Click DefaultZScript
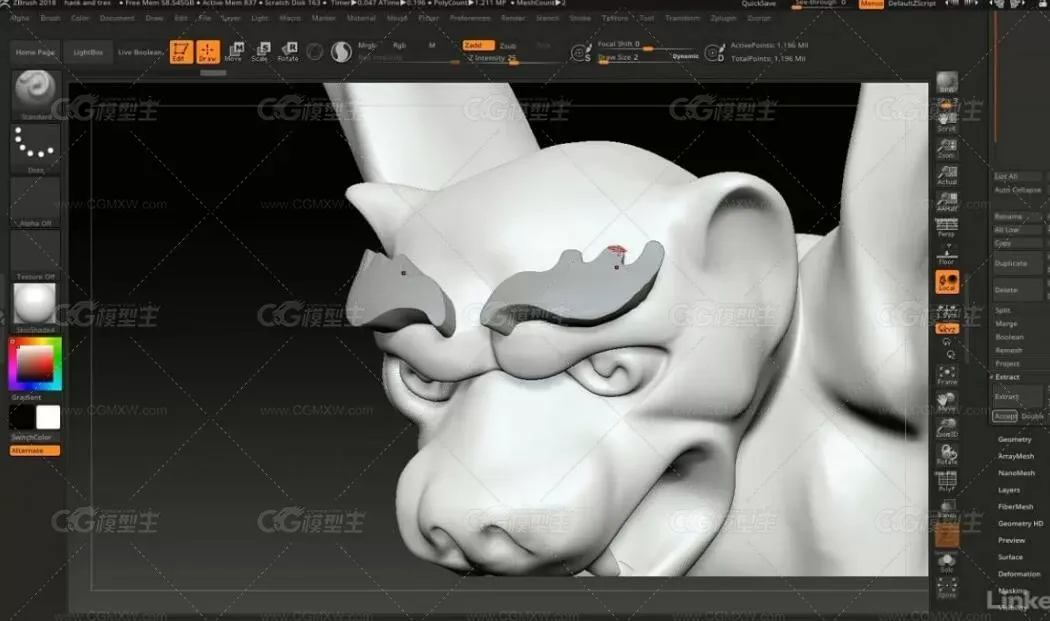 pos(912,3)
